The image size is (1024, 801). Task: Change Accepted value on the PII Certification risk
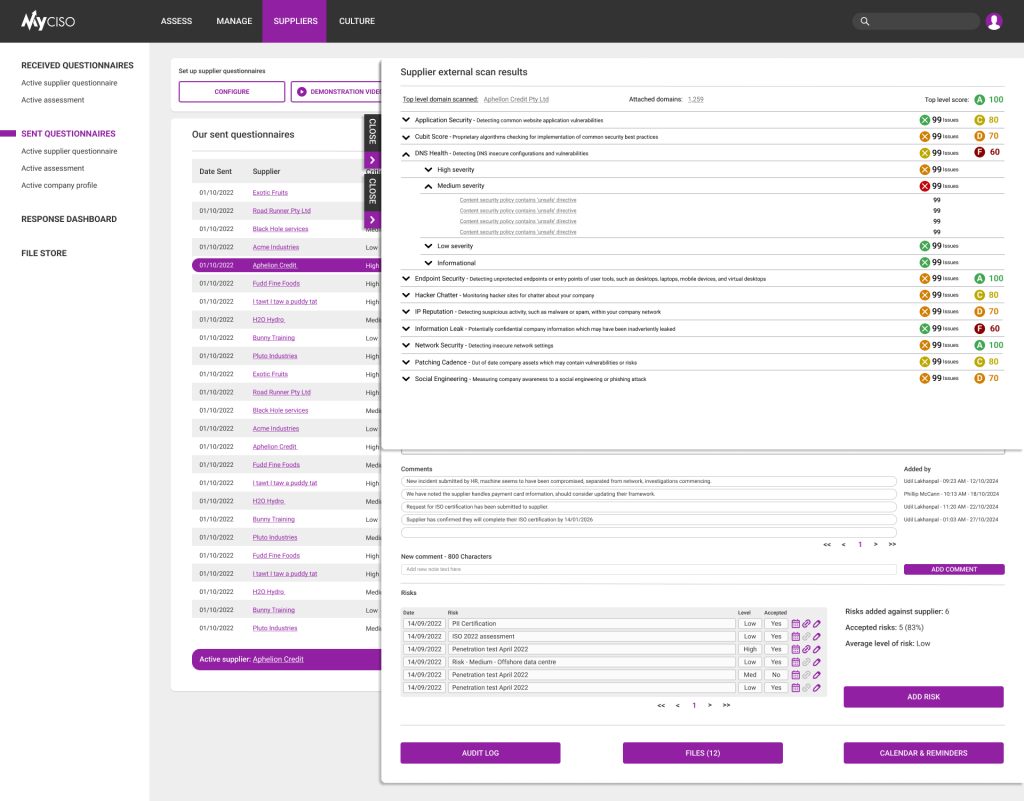point(776,622)
